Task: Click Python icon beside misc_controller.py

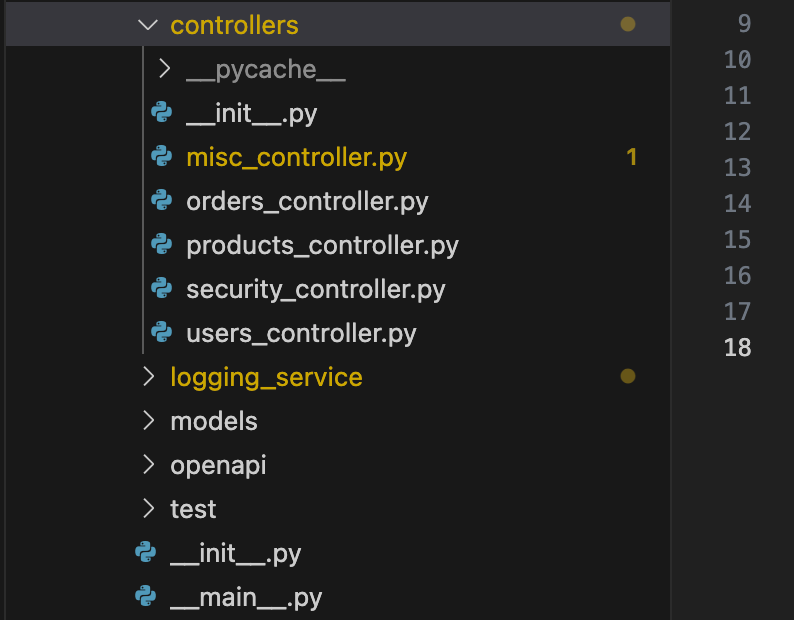Action: click(x=161, y=157)
